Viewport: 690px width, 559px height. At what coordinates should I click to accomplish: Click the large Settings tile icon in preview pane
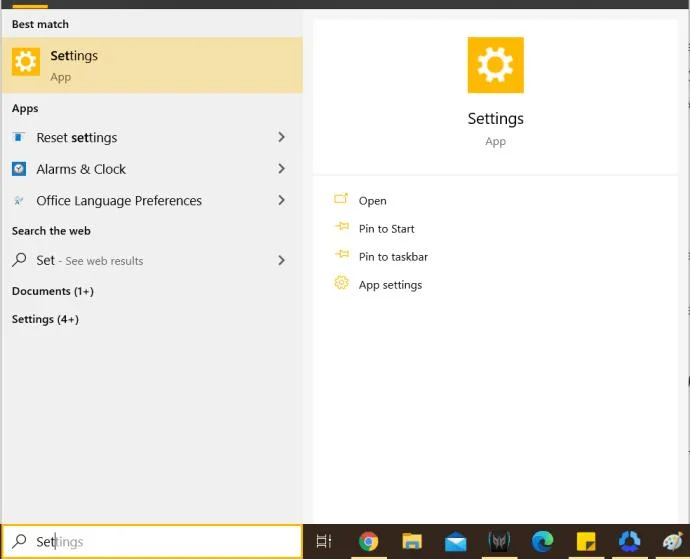[x=495, y=65]
